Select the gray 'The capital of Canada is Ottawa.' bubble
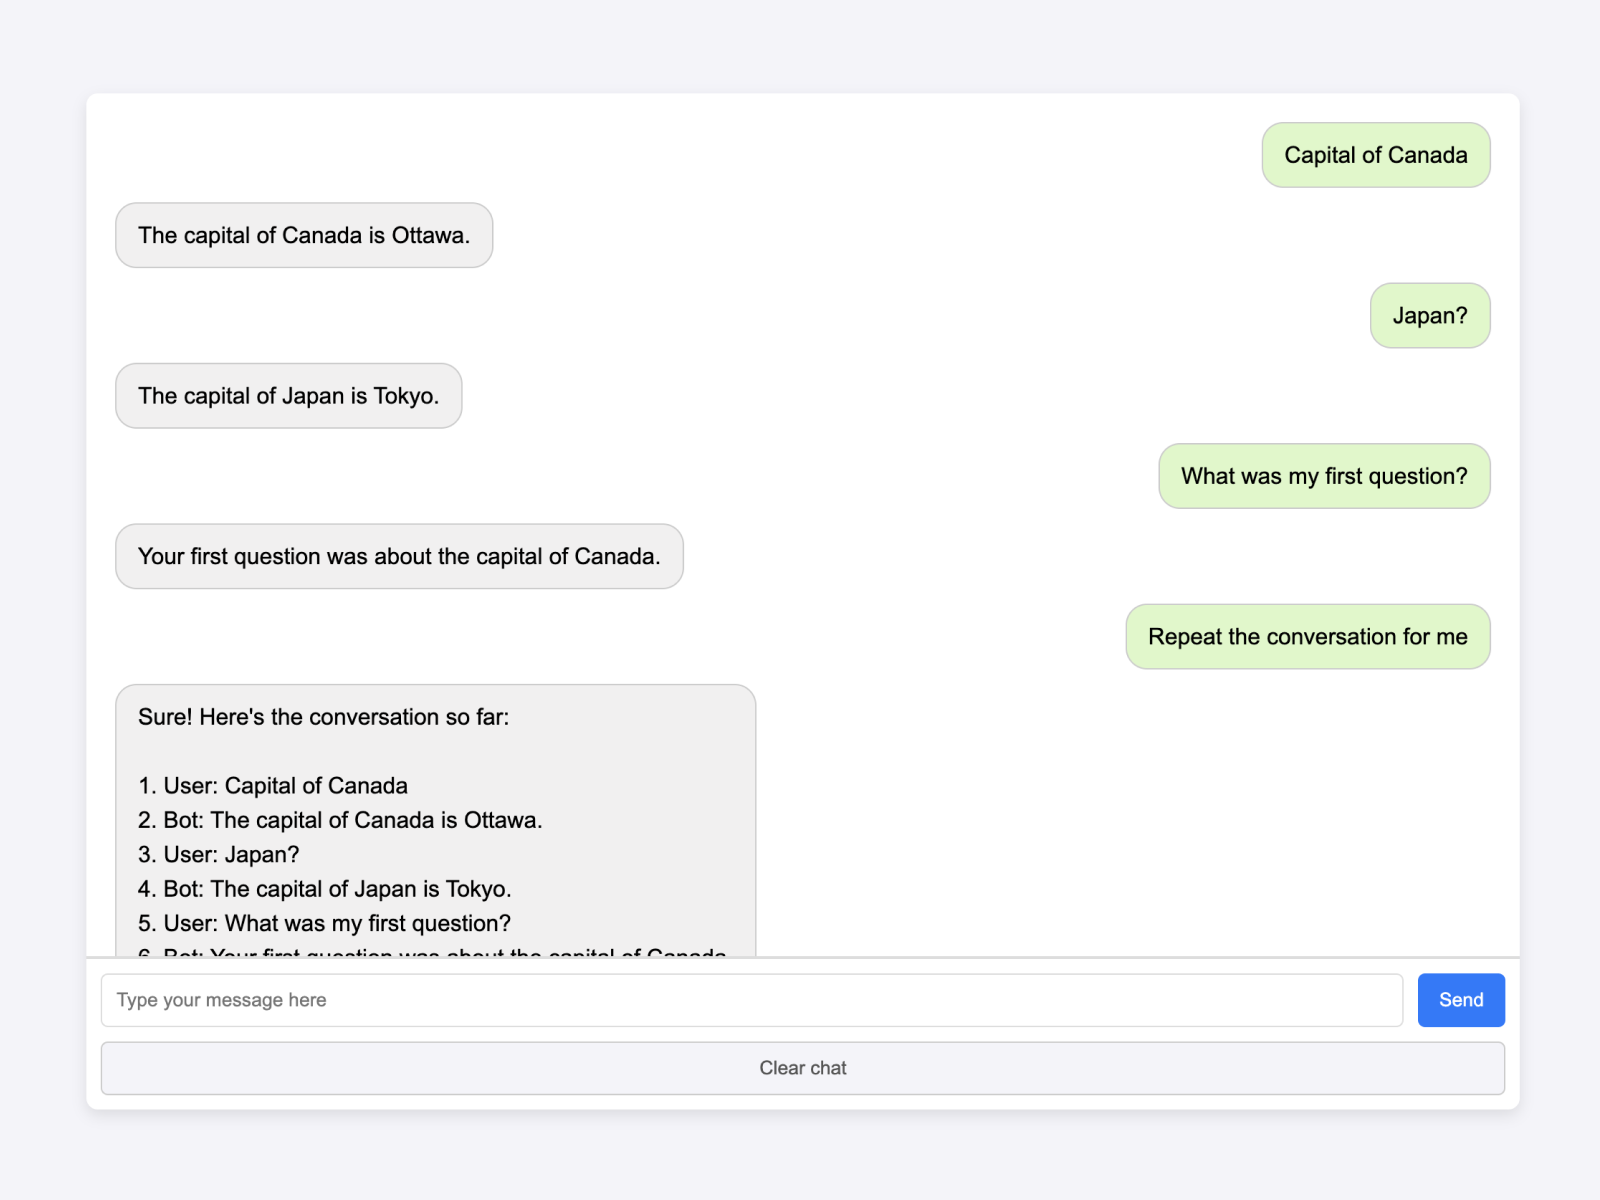1600x1200 pixels. coord(303,235)
